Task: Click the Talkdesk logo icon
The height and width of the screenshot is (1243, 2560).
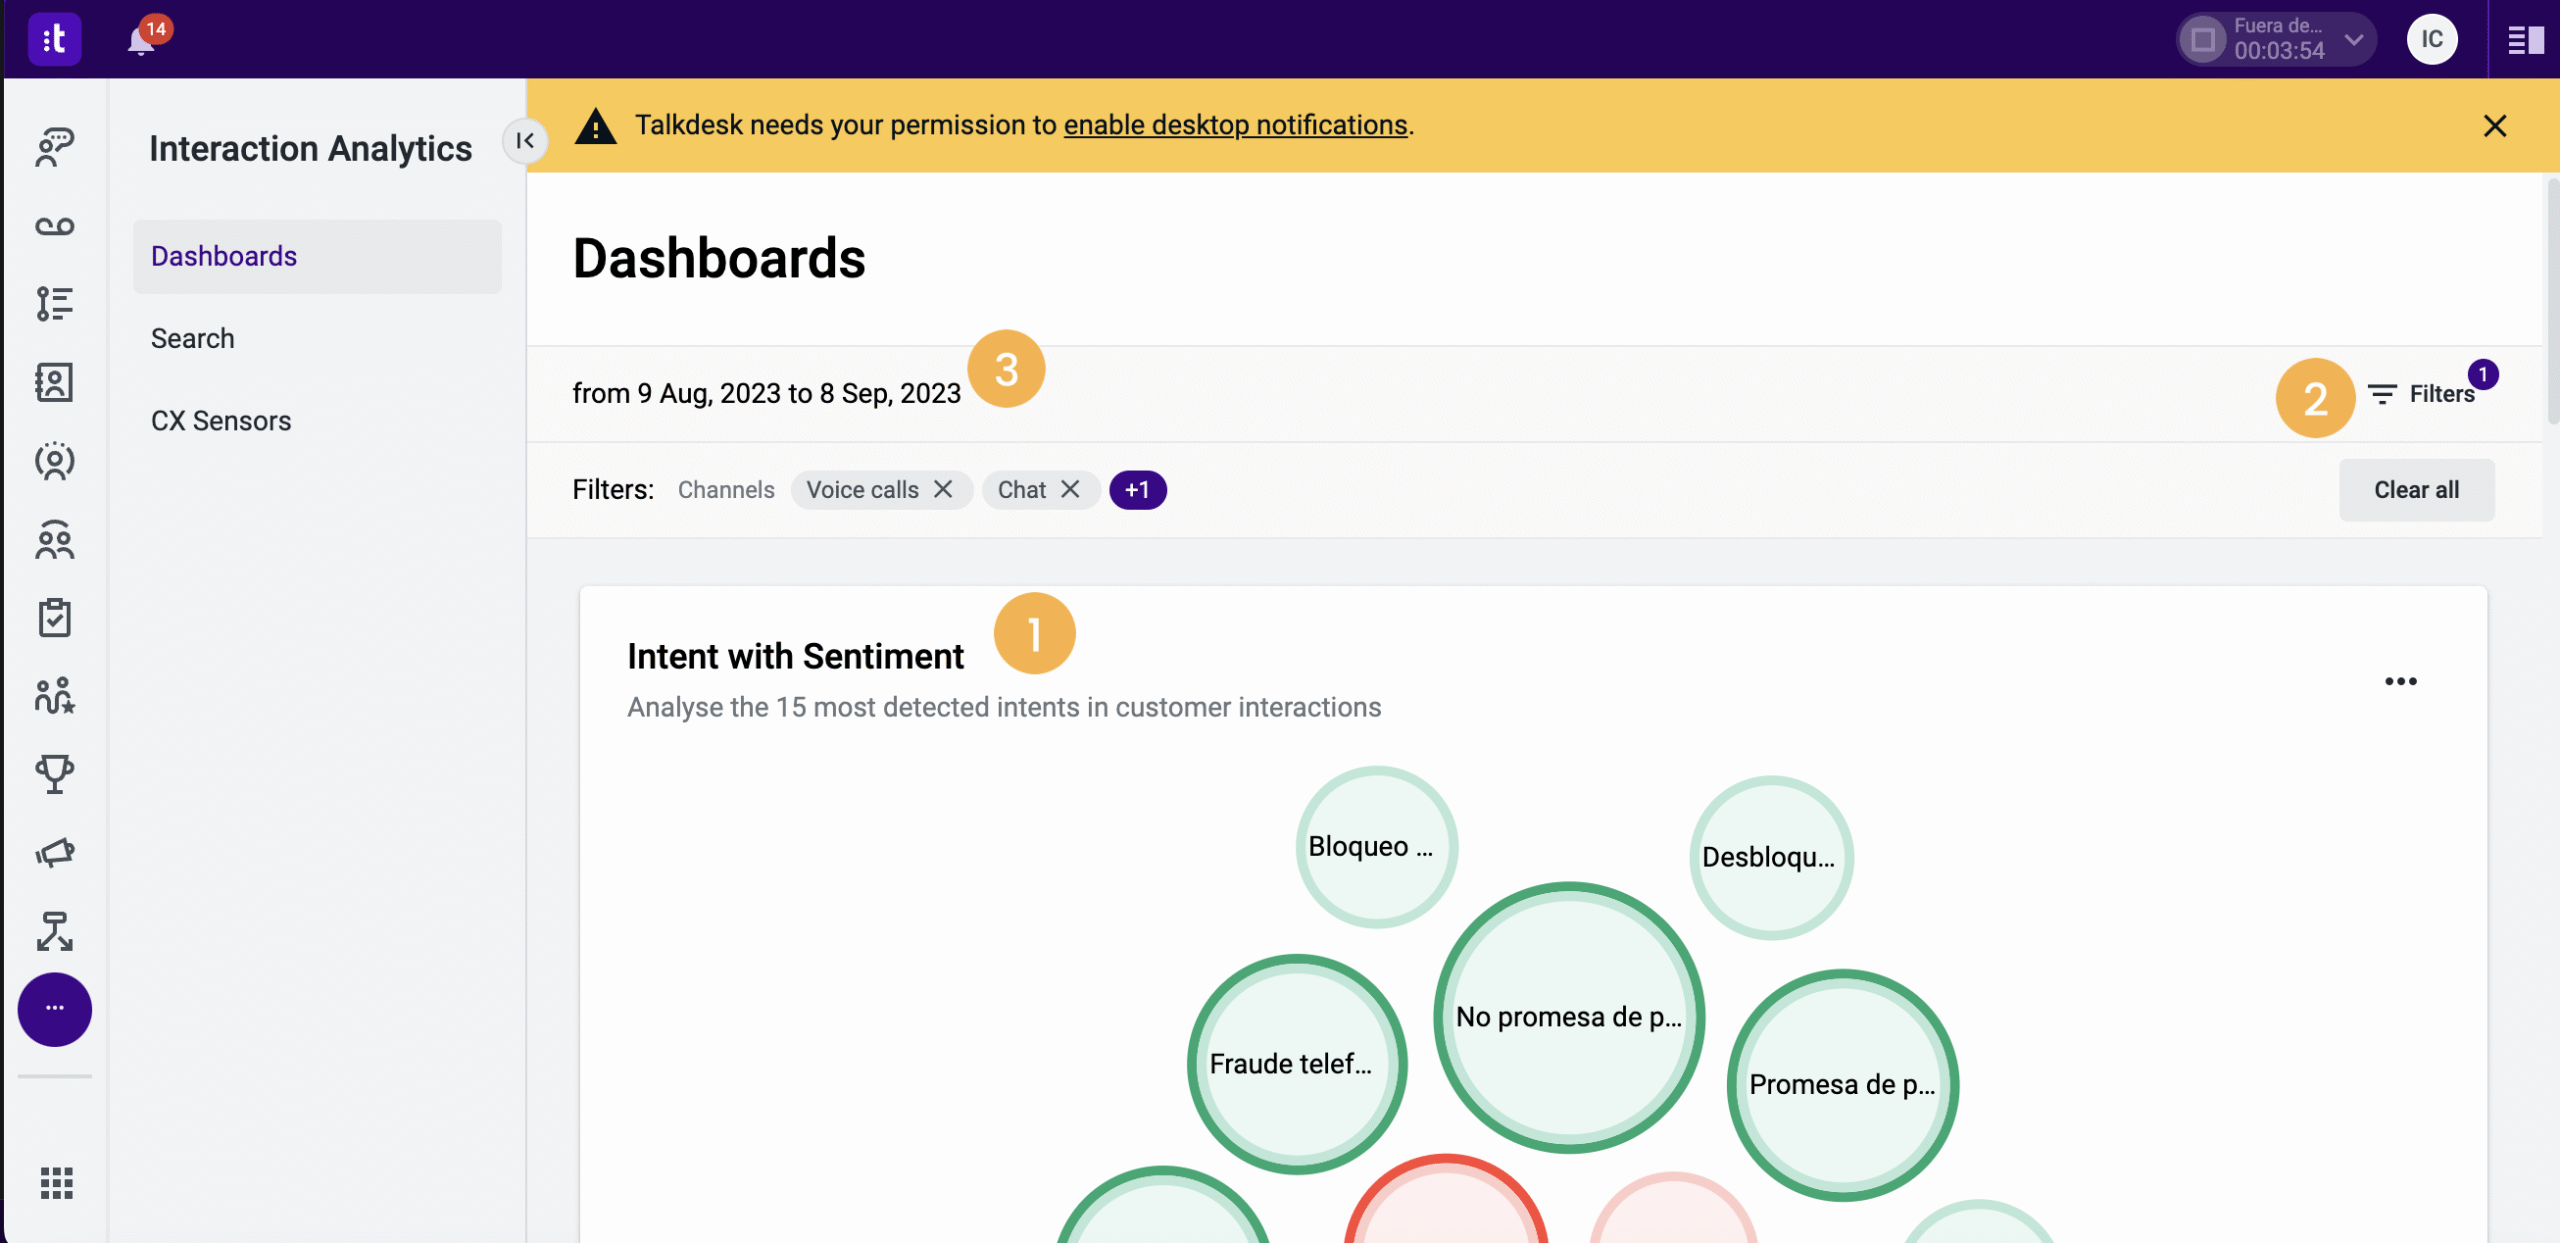Action: coord(55,39)
